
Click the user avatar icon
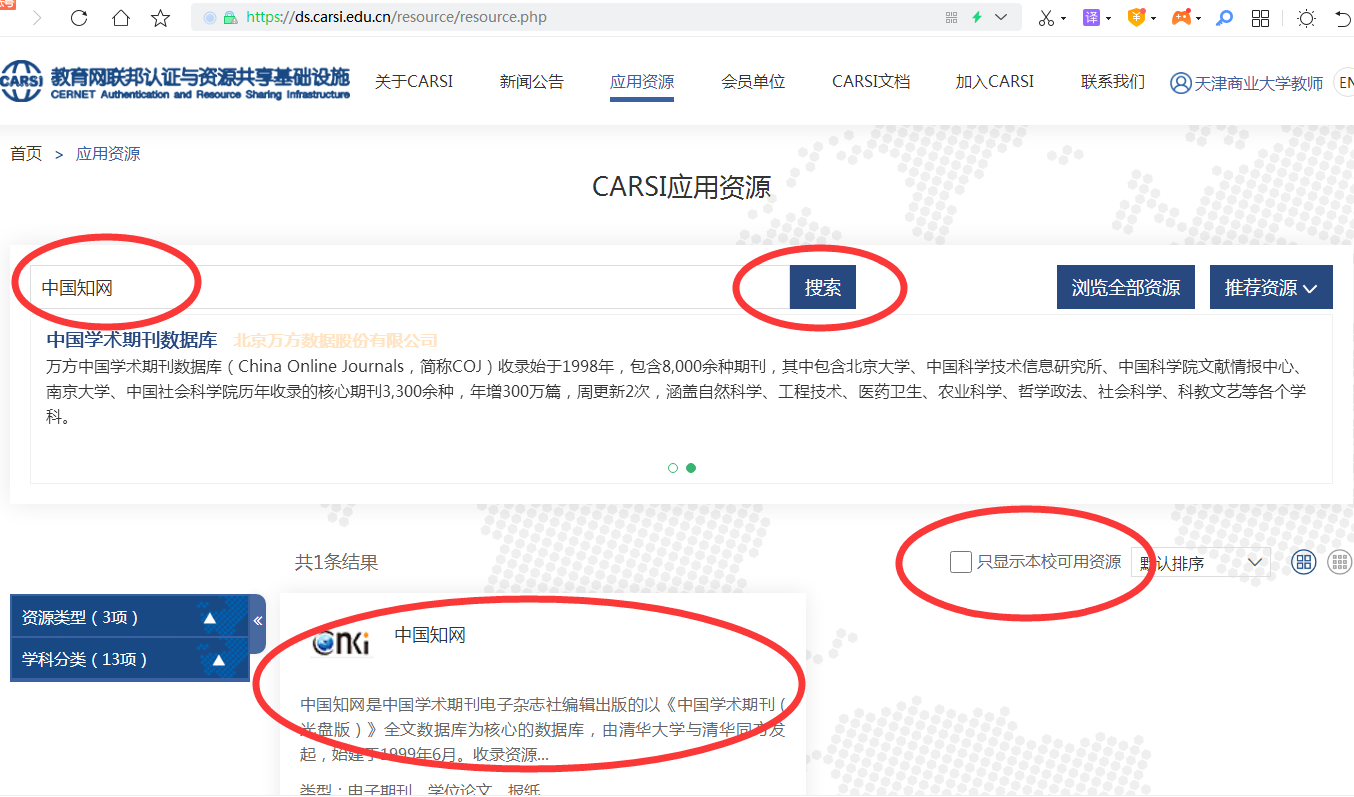pos(1180,83)
